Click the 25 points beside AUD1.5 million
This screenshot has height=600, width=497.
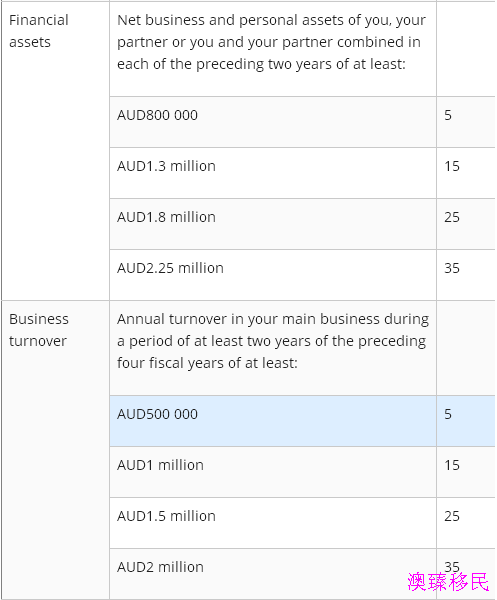[x=452, y=516]
